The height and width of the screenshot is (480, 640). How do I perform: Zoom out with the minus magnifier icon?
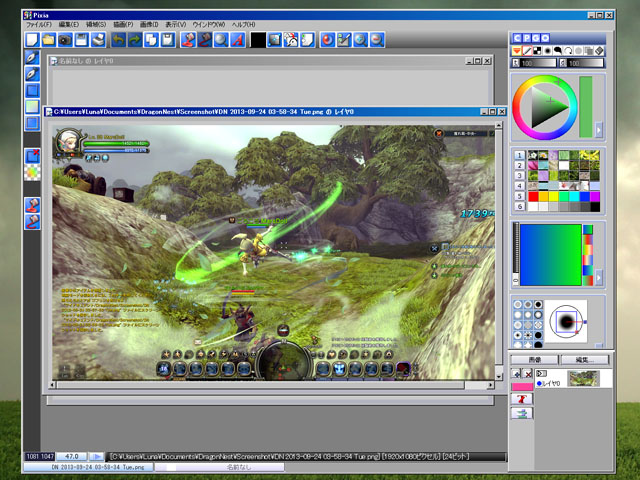click(377, 40)
